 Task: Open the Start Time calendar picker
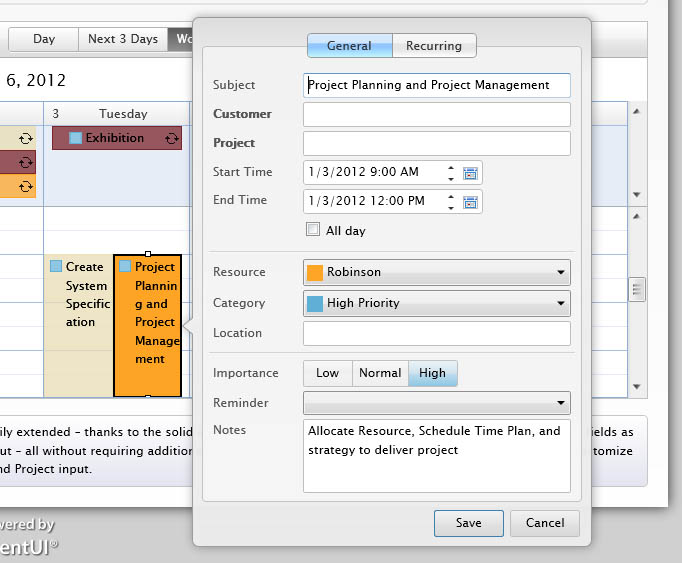(471, 173)
